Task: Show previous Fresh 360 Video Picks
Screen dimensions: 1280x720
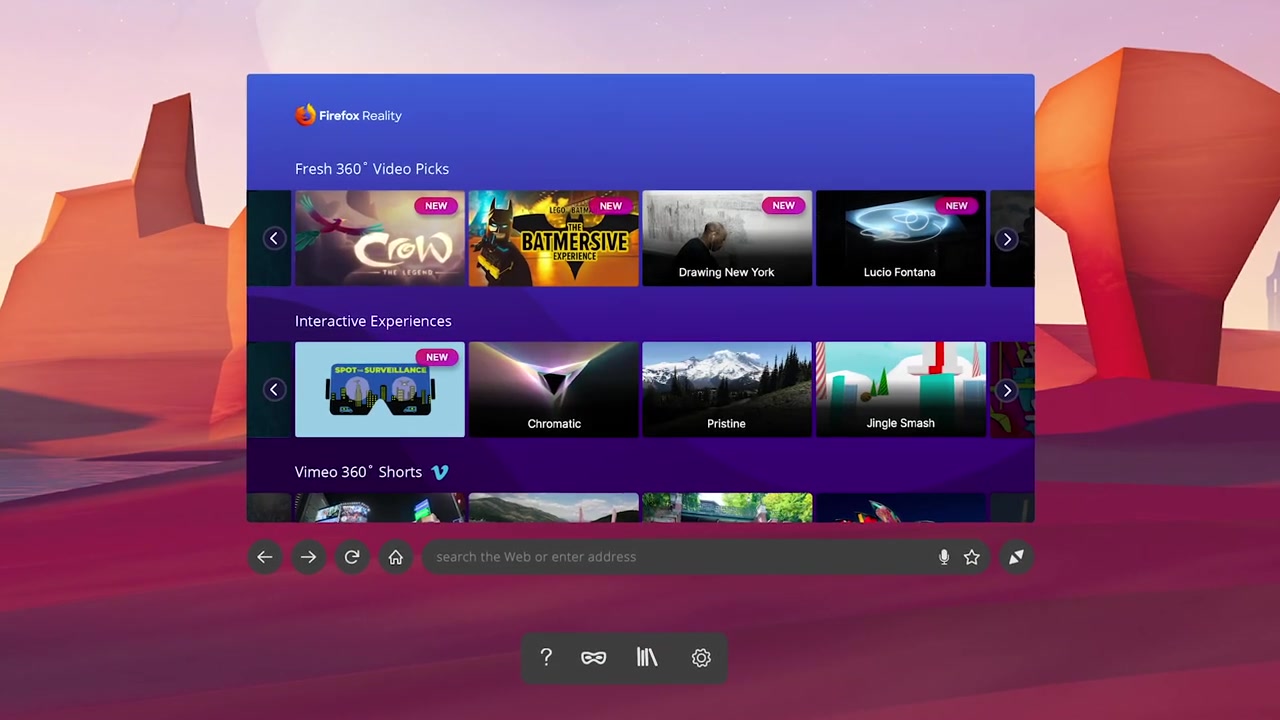Action: [x=274, y=238]
